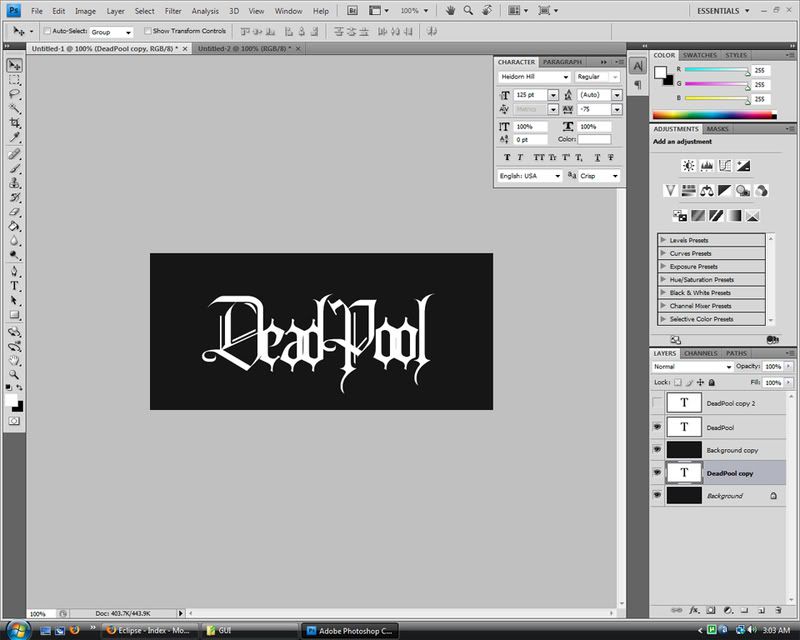Screen dimensions: 800x640
Task: Show the DeadPool copy 2 layer
Action: (657, 403)
